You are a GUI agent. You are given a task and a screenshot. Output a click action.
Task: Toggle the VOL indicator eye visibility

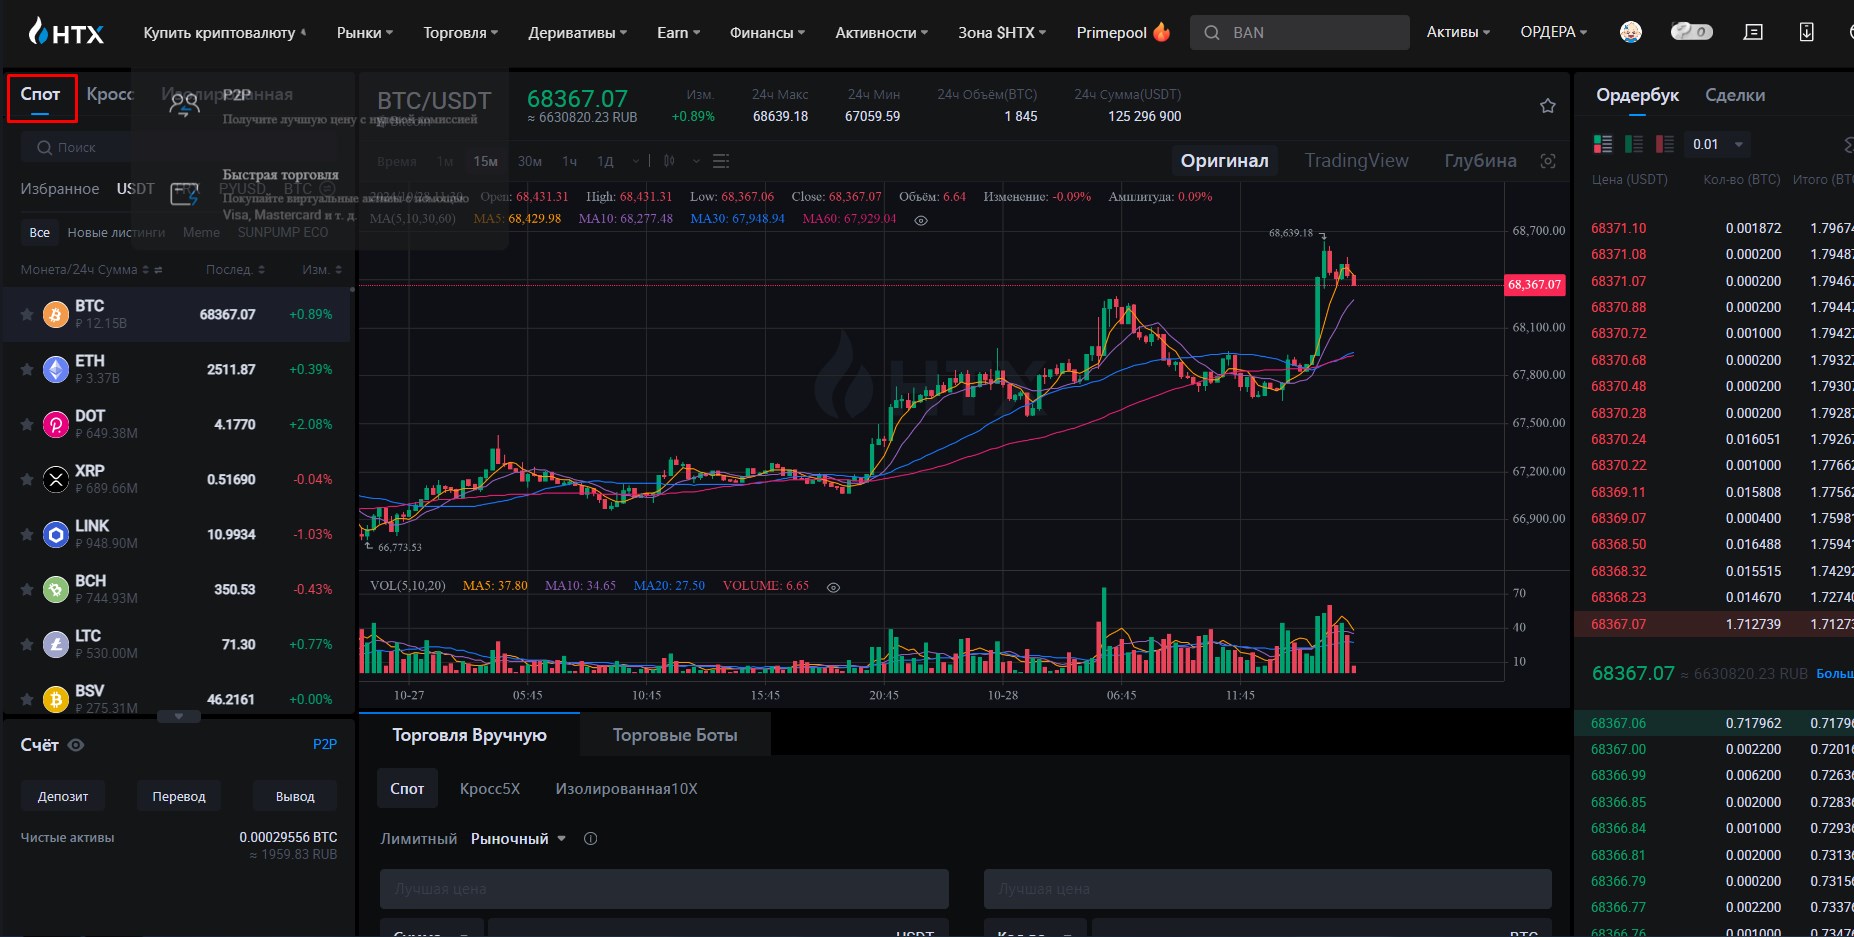coord(833,587)
